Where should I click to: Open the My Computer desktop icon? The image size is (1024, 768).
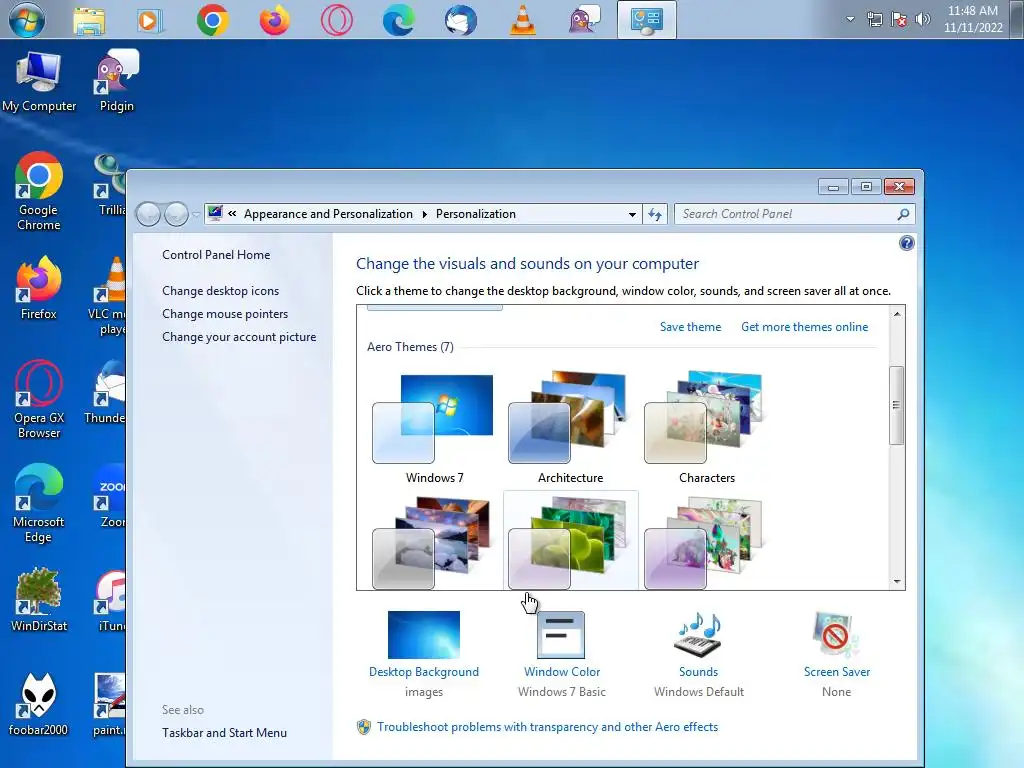(39, 83)
